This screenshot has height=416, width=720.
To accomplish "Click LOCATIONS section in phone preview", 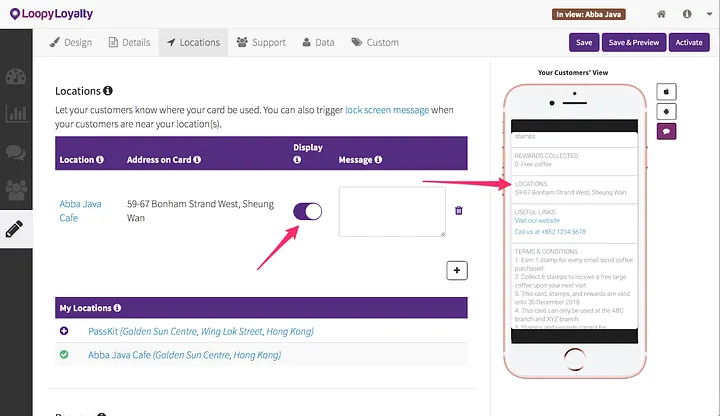I will click(x=574, y=189).
